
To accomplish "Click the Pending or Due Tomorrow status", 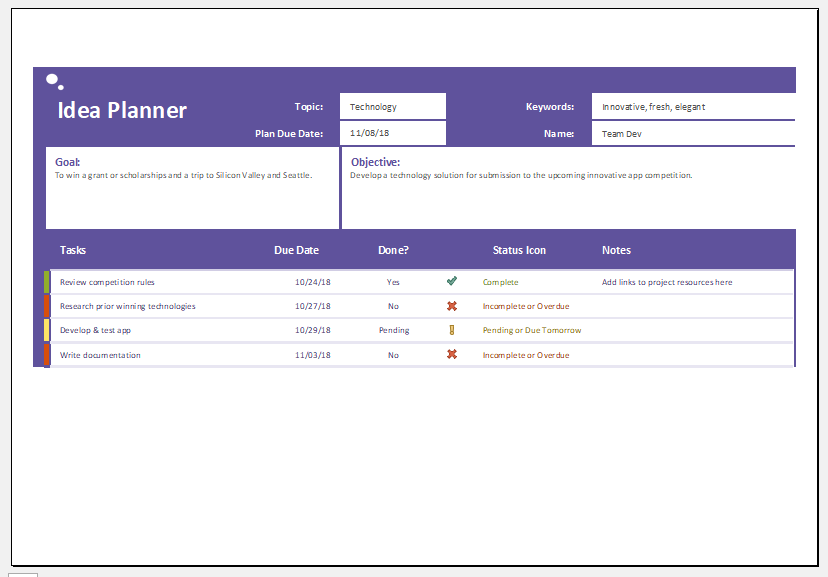I will [x=532, y=330].
